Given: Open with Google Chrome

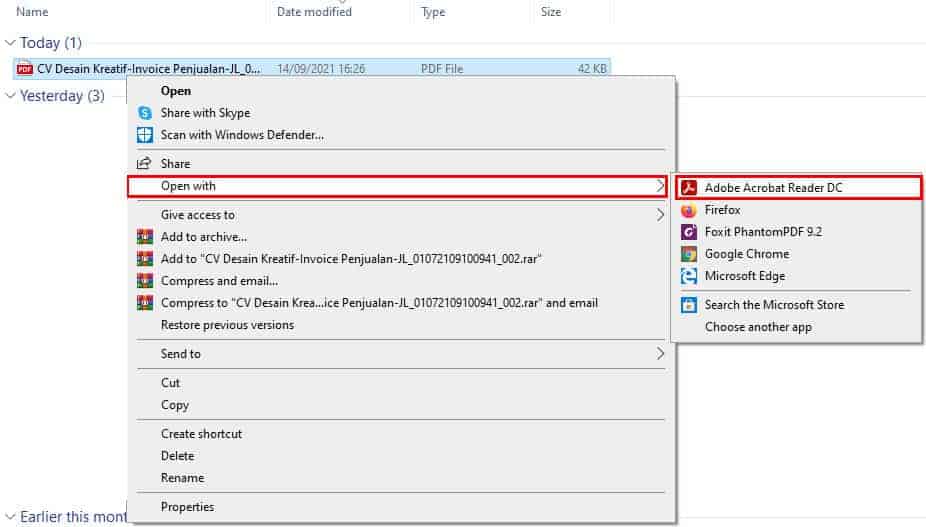Looking at the screenshot, I should [x=747, y=254].
